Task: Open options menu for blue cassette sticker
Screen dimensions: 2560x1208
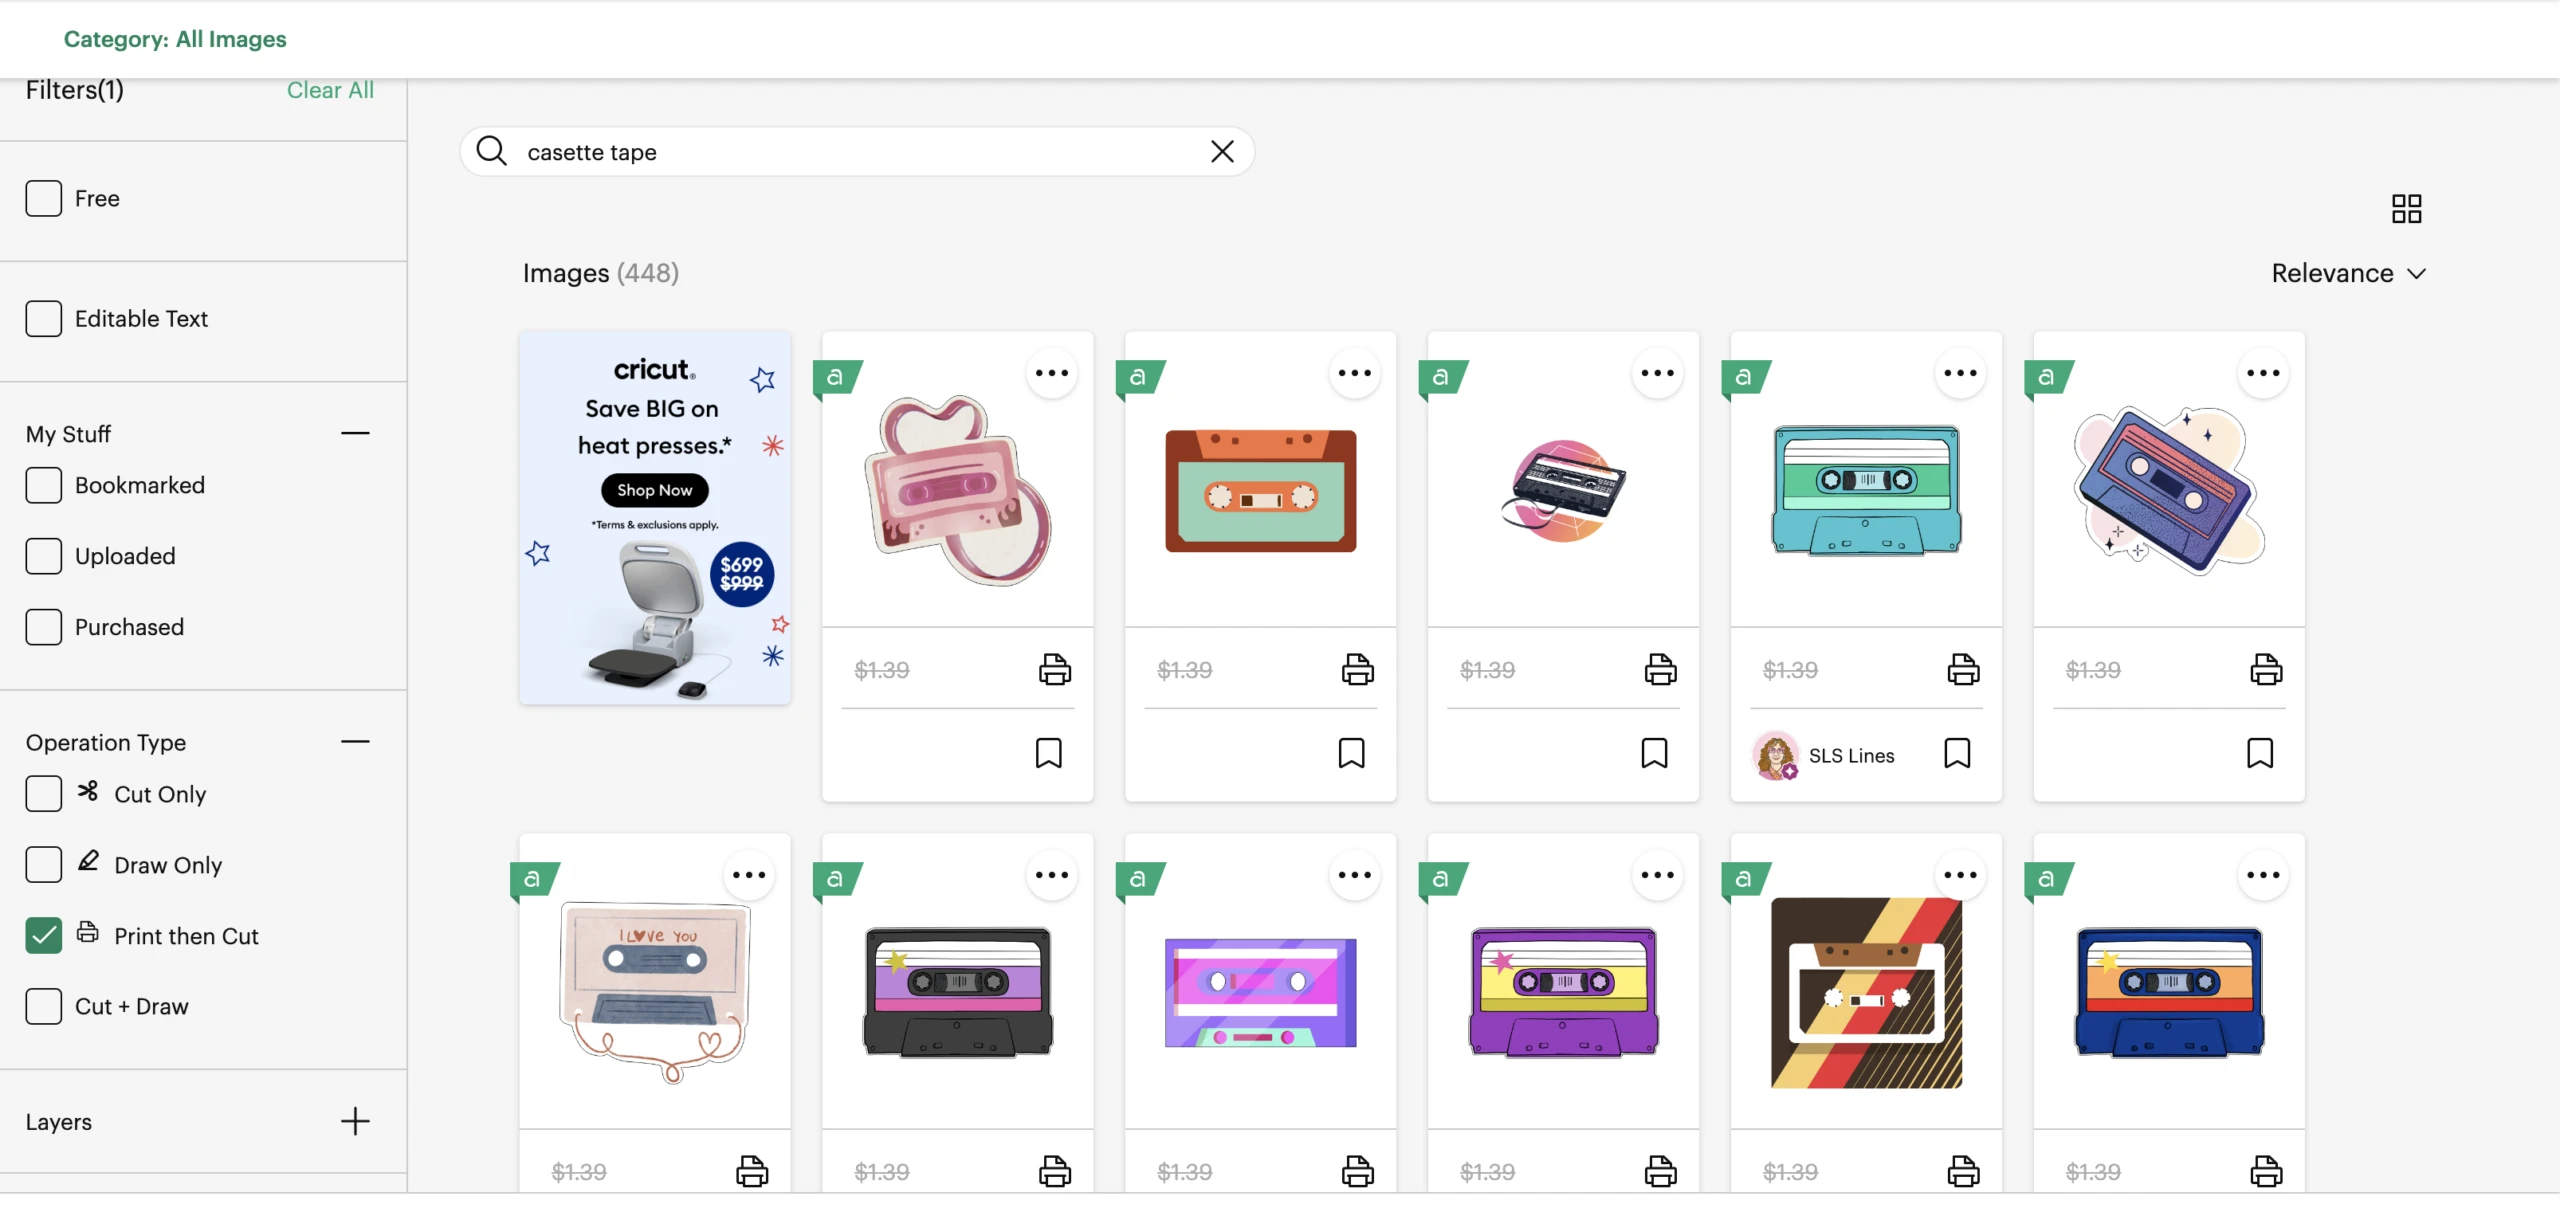Action: coord(2262,374)
